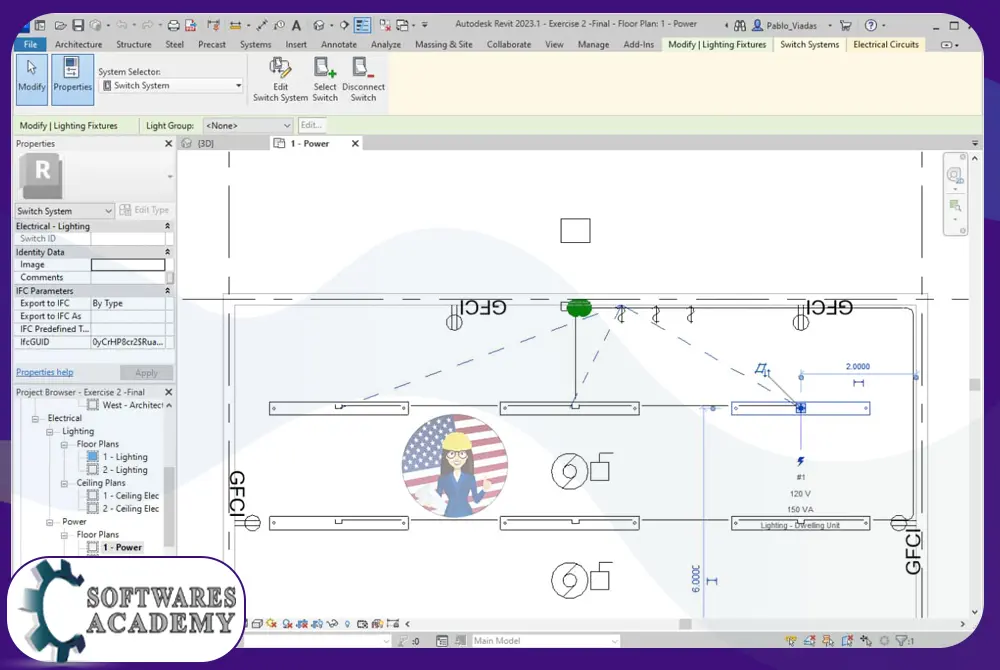Select the Tag by Category icon
This screenshot has height=670, width=1000.
point(279,25)
